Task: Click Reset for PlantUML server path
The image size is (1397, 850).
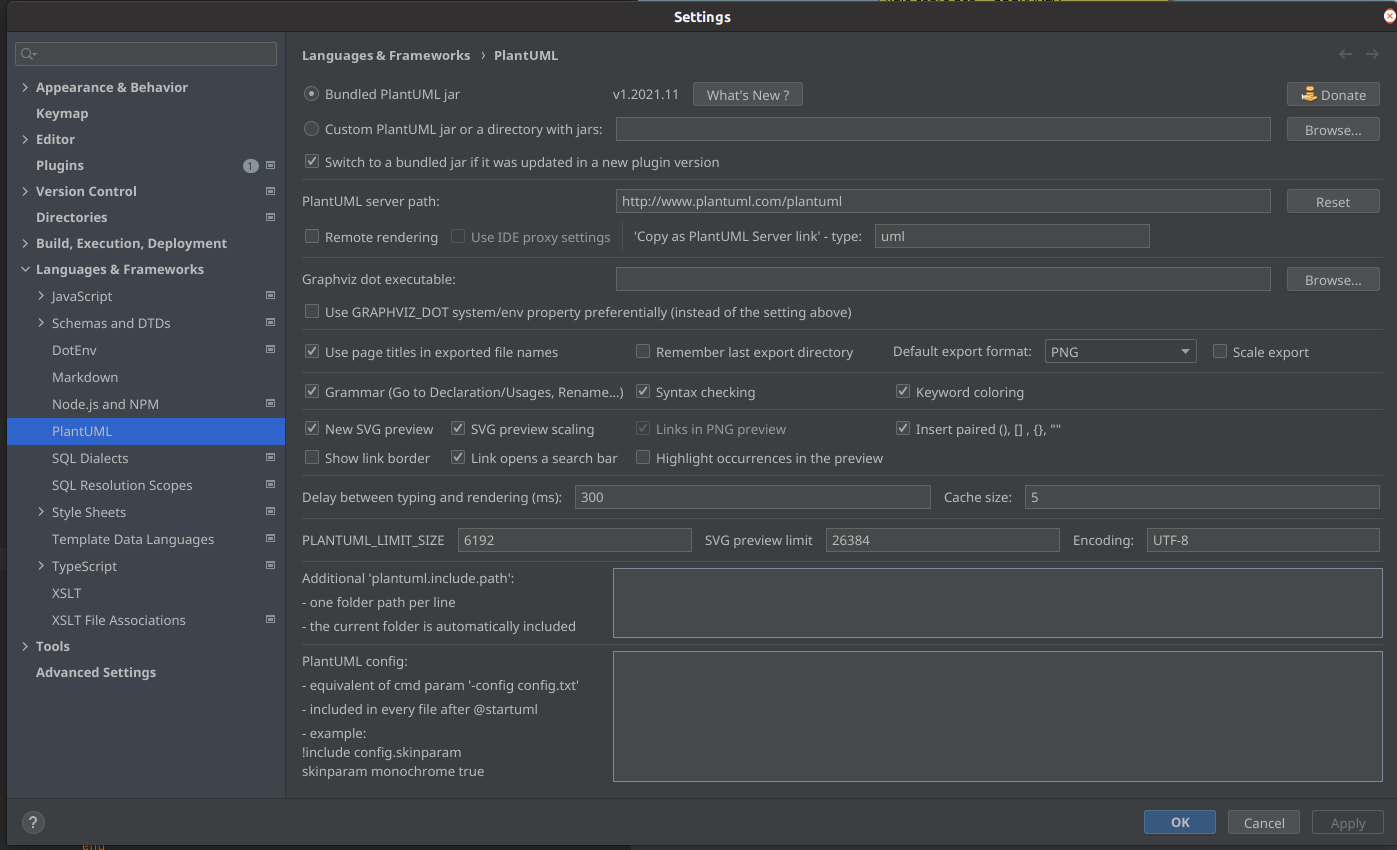Action: [x=1333, y=202]
